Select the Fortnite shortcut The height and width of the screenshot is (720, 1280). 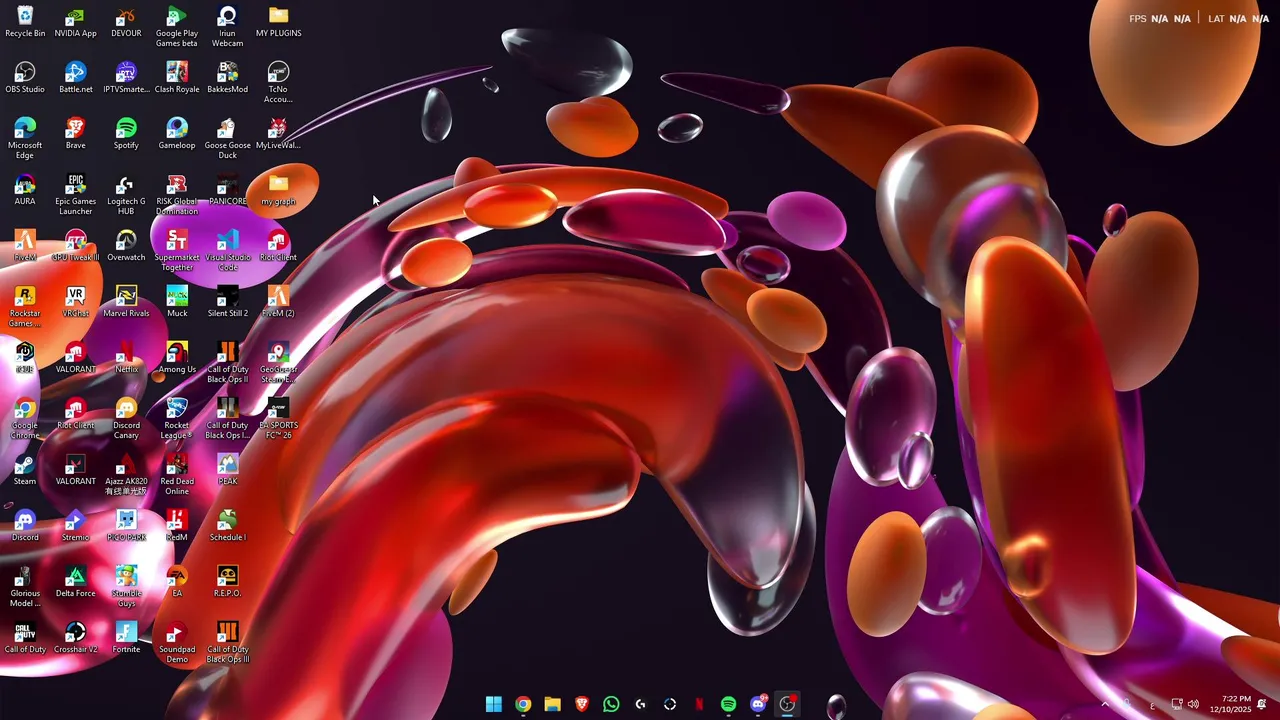(x=126, y=638)
